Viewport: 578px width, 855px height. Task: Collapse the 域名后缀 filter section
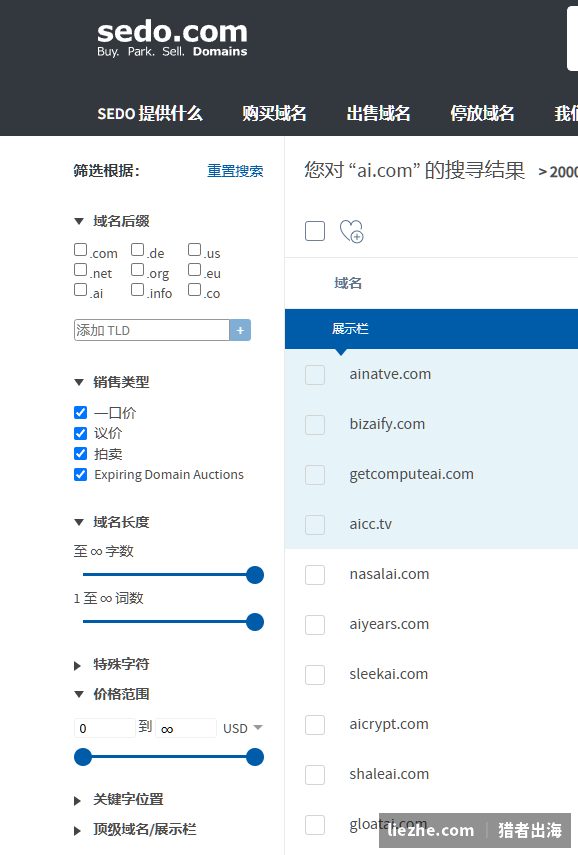pyautogui.click(x=112, y=221)
